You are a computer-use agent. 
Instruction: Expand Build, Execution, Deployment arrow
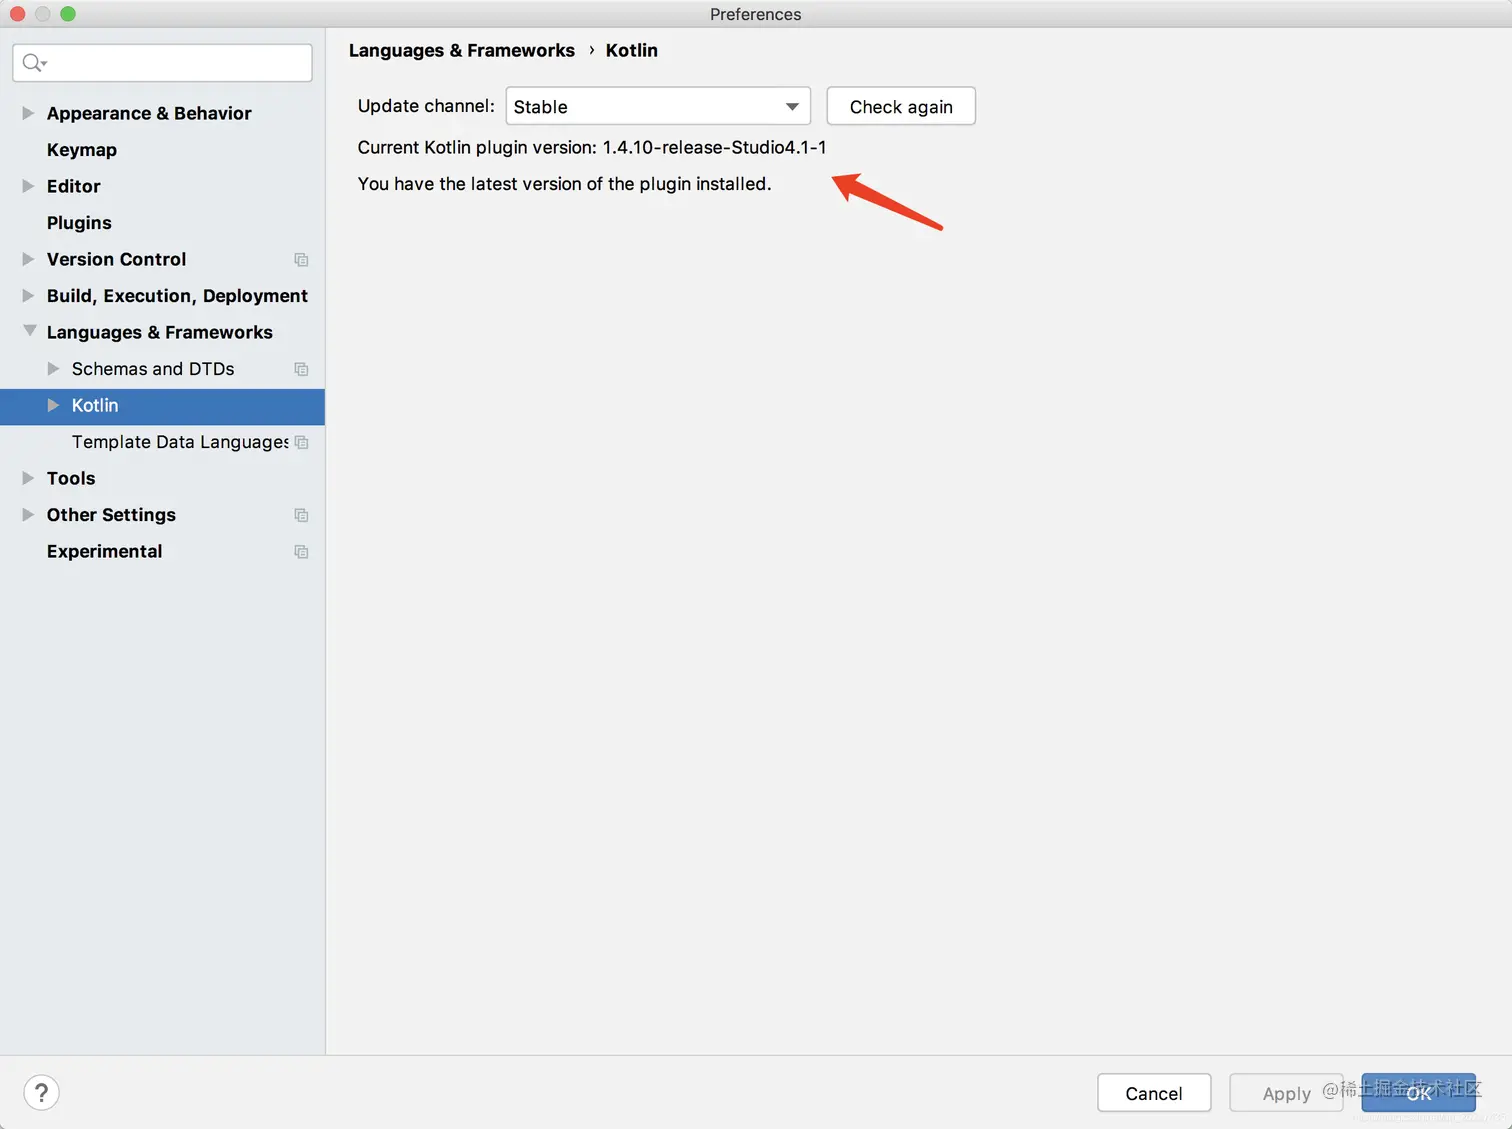point(28,296)
